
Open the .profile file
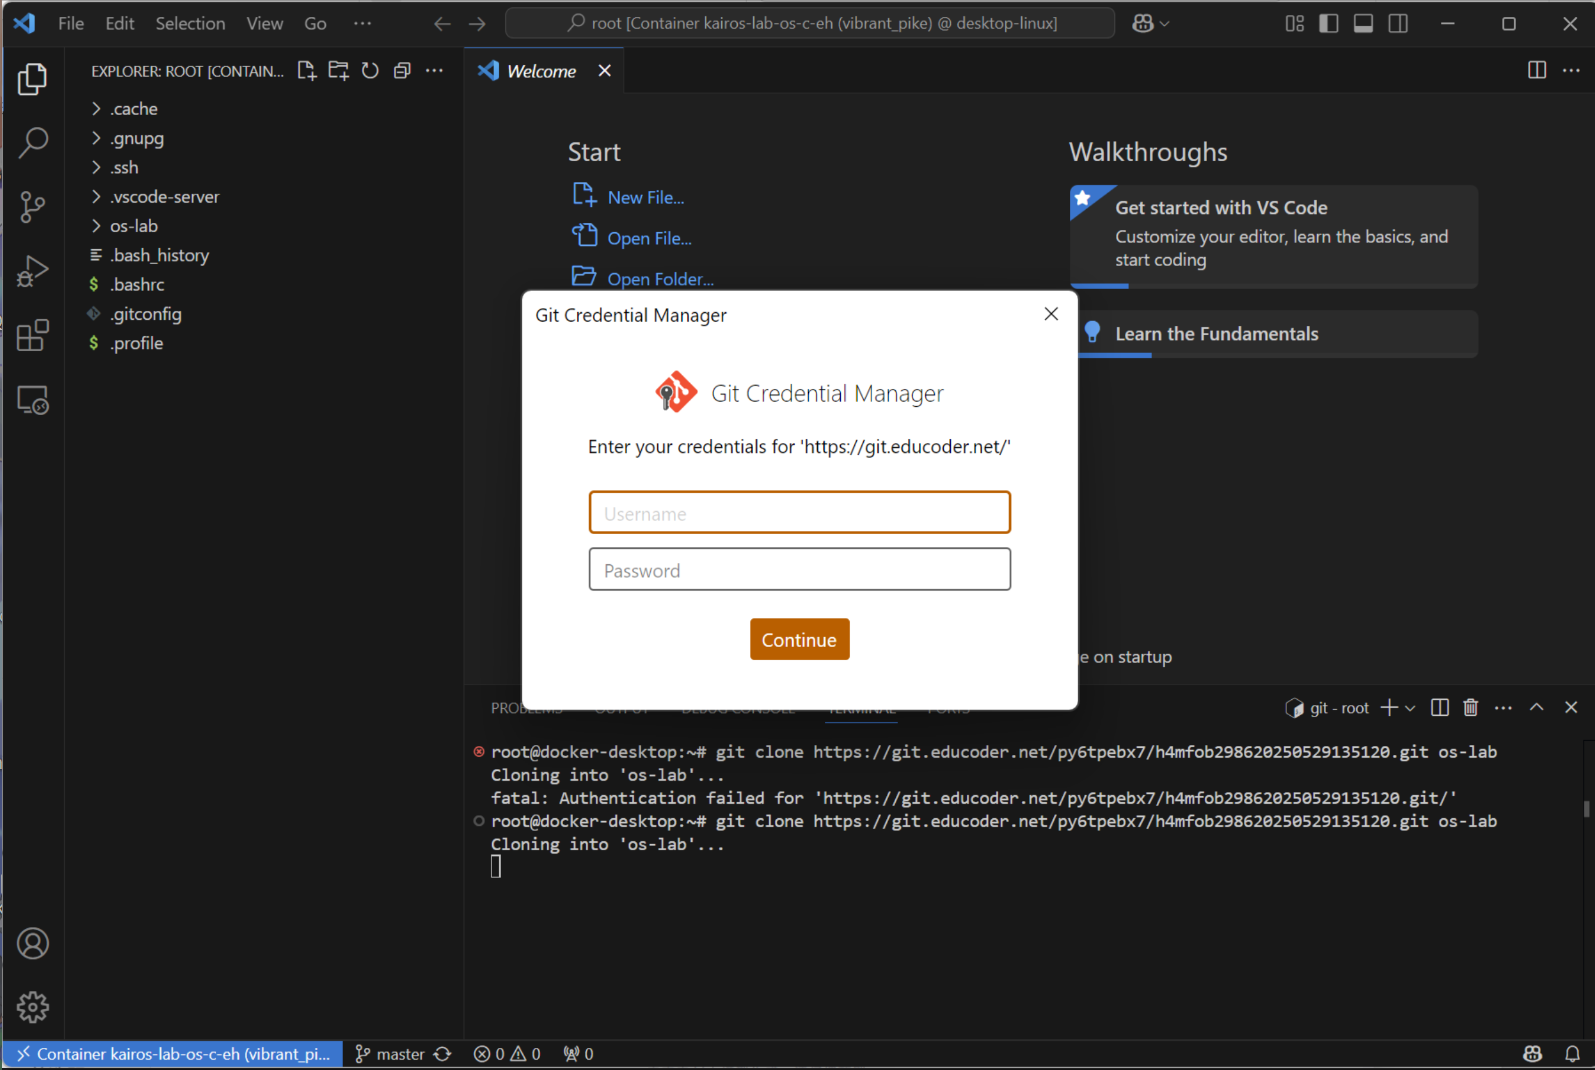coord(137,343)
